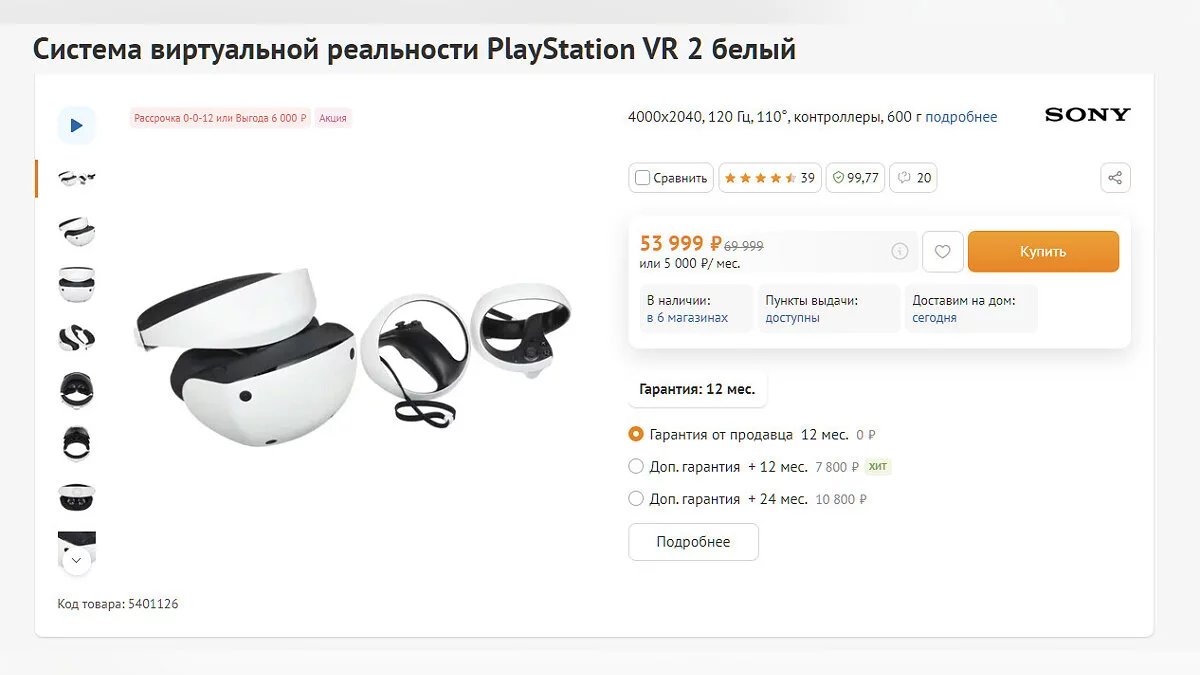This screenshot has width=1200, height=675.
Task: Click the 99,77 reliability shield badge
Action: tap(854, 178)
